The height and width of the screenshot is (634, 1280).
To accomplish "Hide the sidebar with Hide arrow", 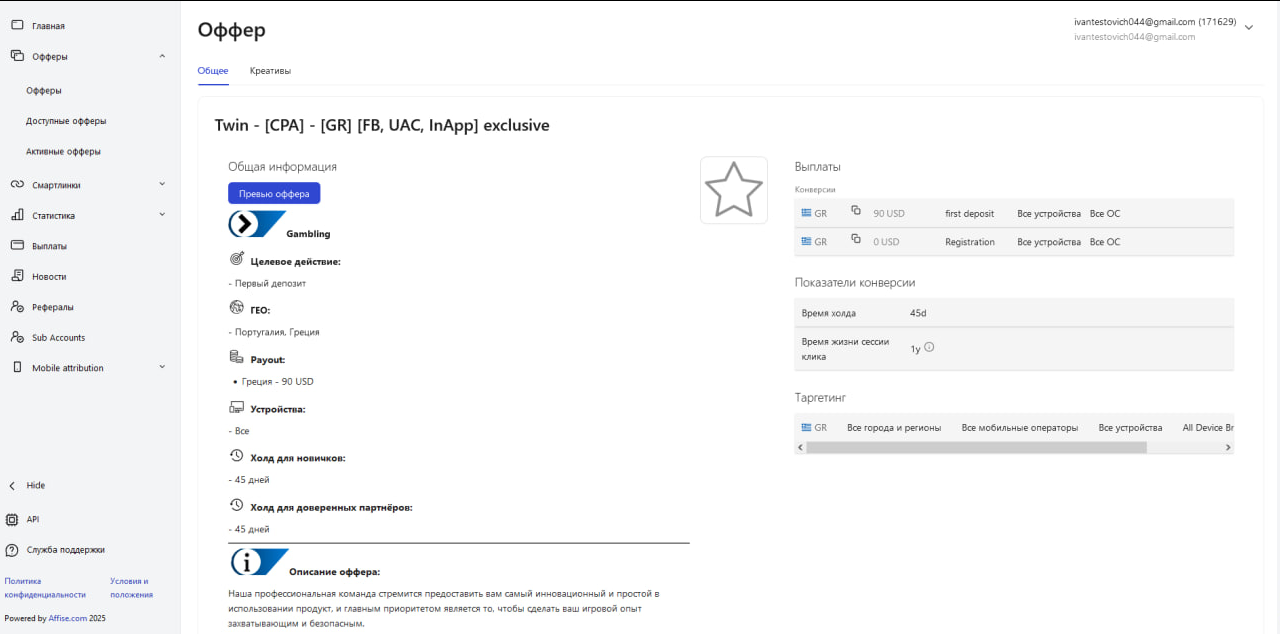I will (13, 485).
